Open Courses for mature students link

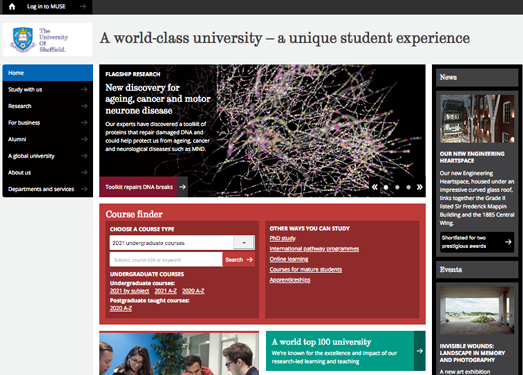(306, 269)
